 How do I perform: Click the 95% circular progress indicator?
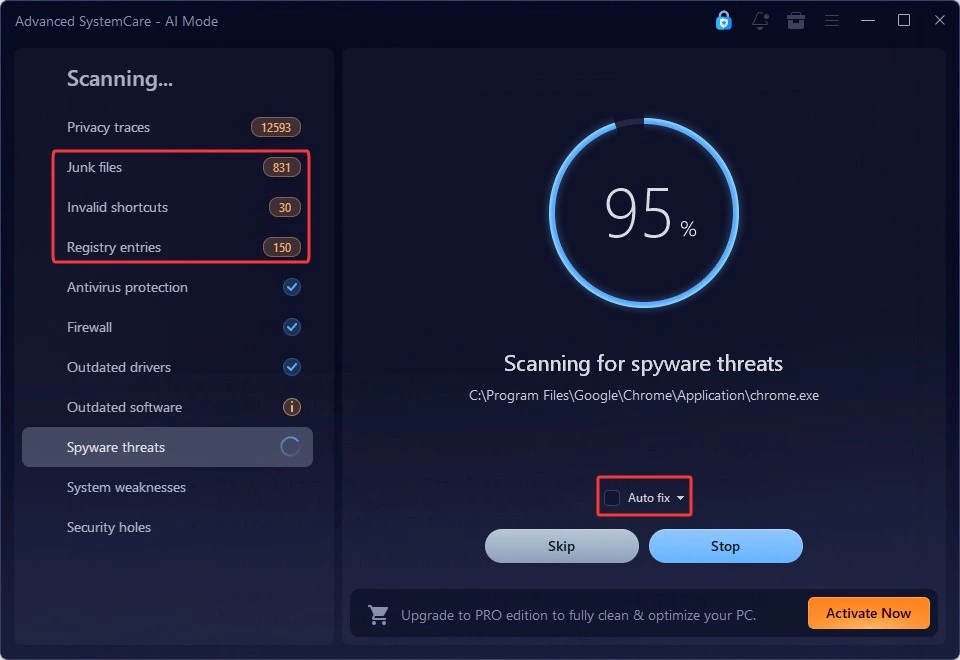[643, 212]
